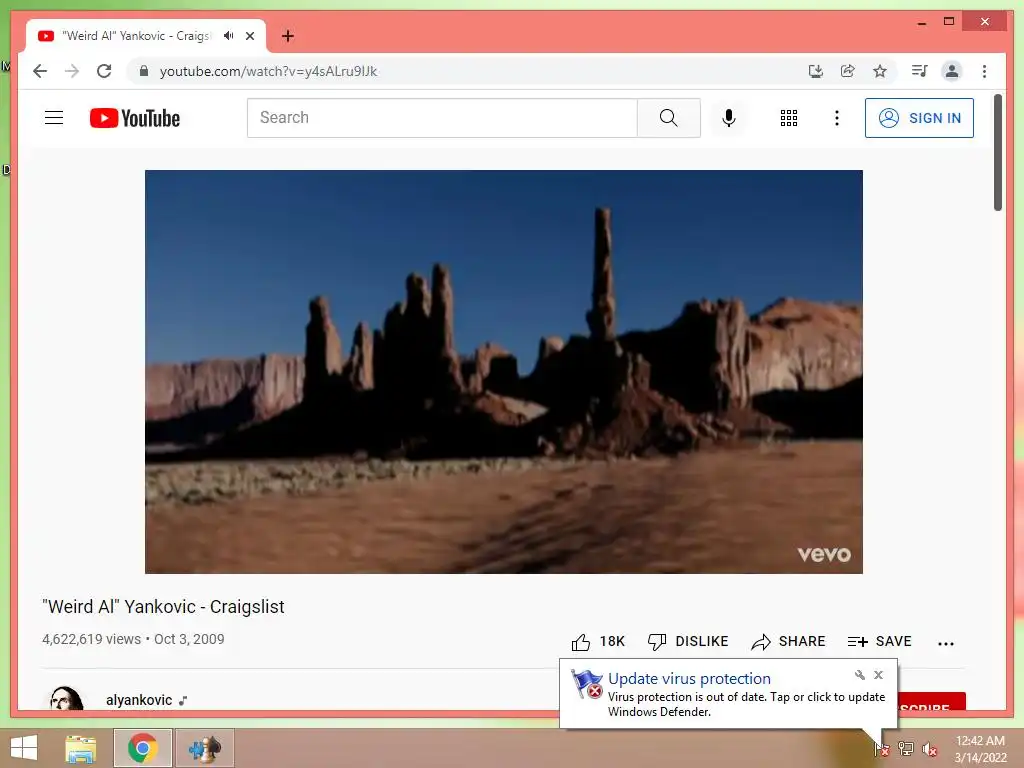Click the DISLIKE thumbs down button
The height and width of the screenshot is (768, 1024).
(688, 642)
